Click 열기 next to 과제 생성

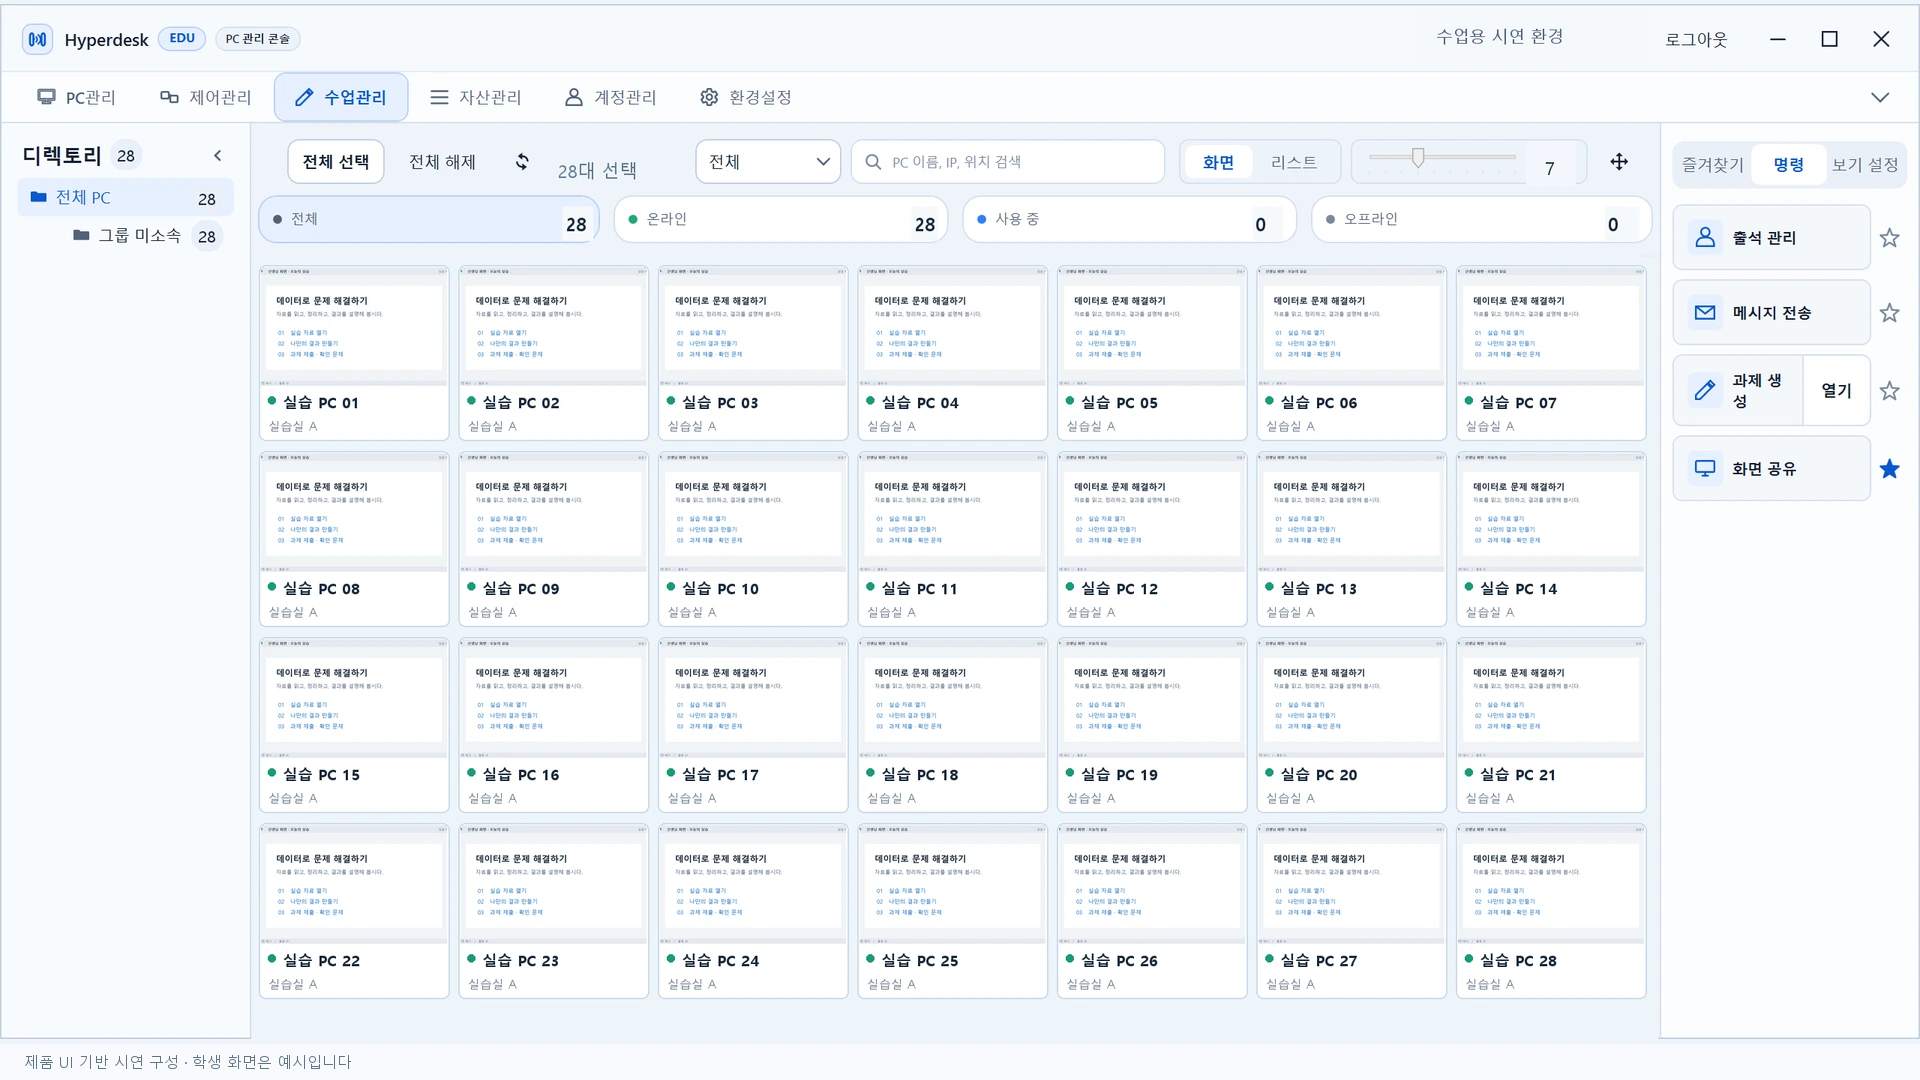point(1836,391)
